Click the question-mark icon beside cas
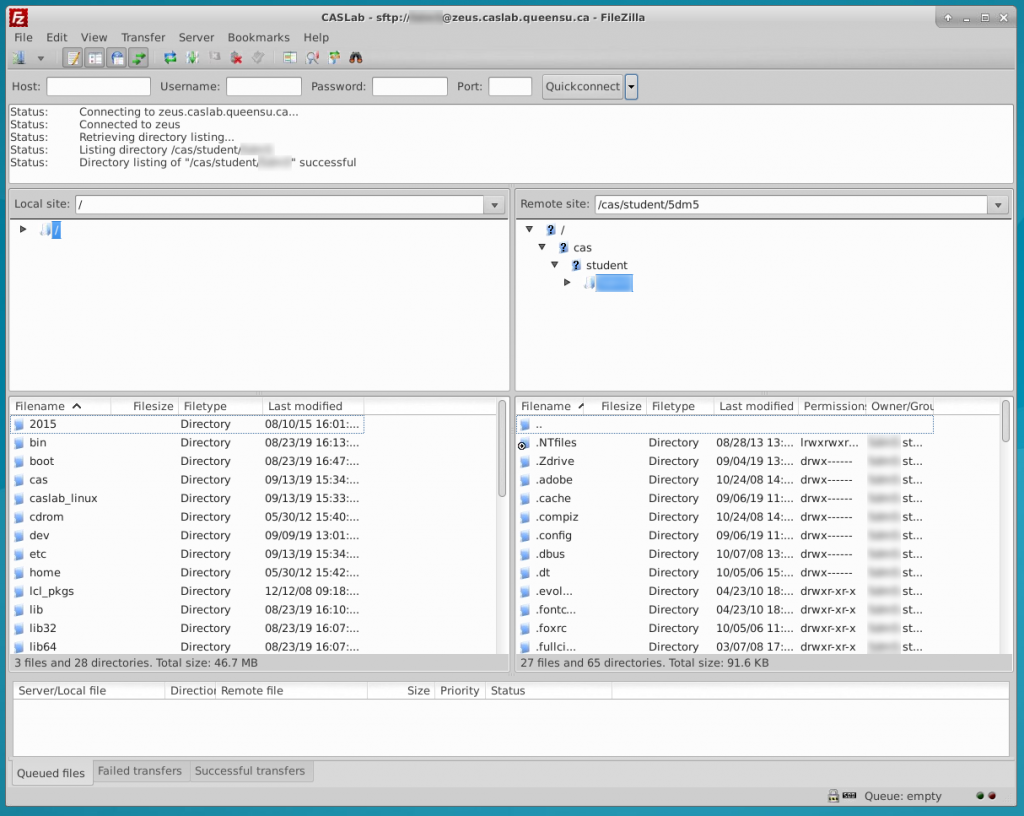Screen dimensions: 1024x816 [564, 247]
